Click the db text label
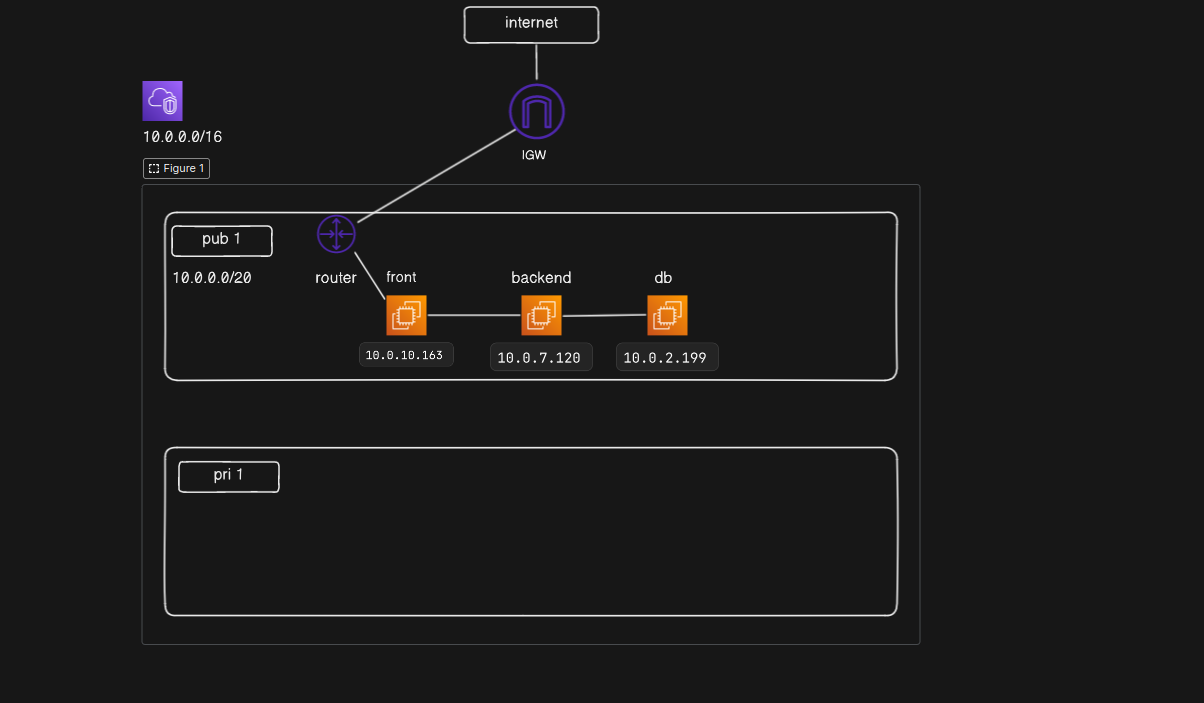The height and width of the screenshot is (703, 1204). [x=663, y=278]
